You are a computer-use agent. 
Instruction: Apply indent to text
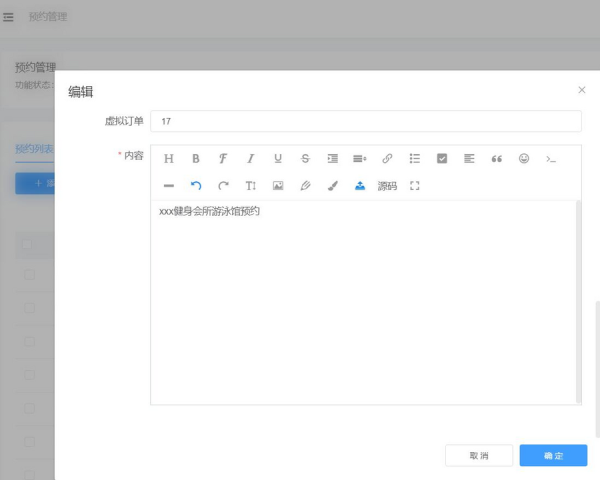333,158
